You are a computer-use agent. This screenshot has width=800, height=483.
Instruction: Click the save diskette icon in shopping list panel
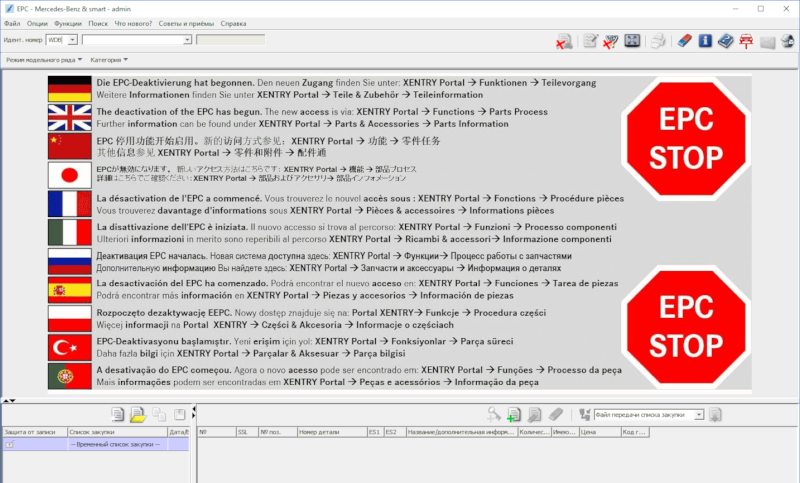click(180, 415)
